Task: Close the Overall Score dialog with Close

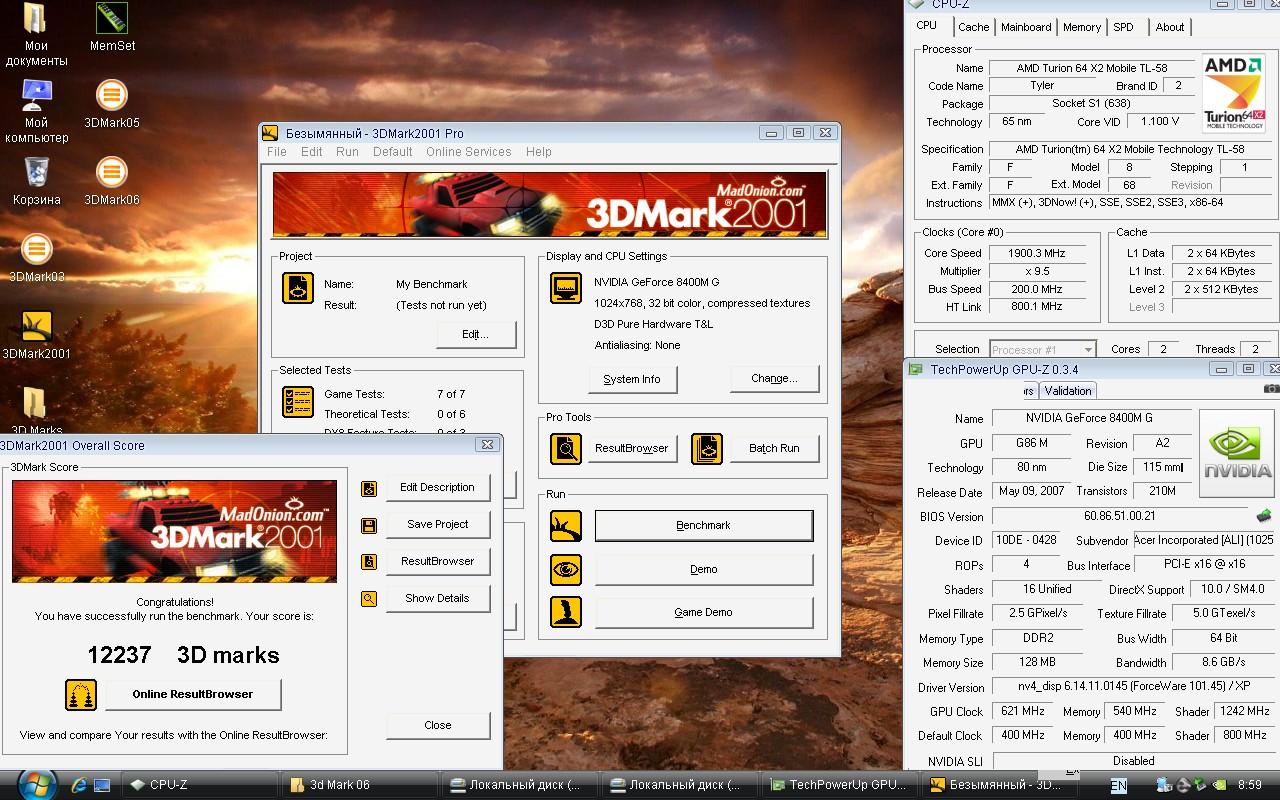Action: (x=437, y=725)
